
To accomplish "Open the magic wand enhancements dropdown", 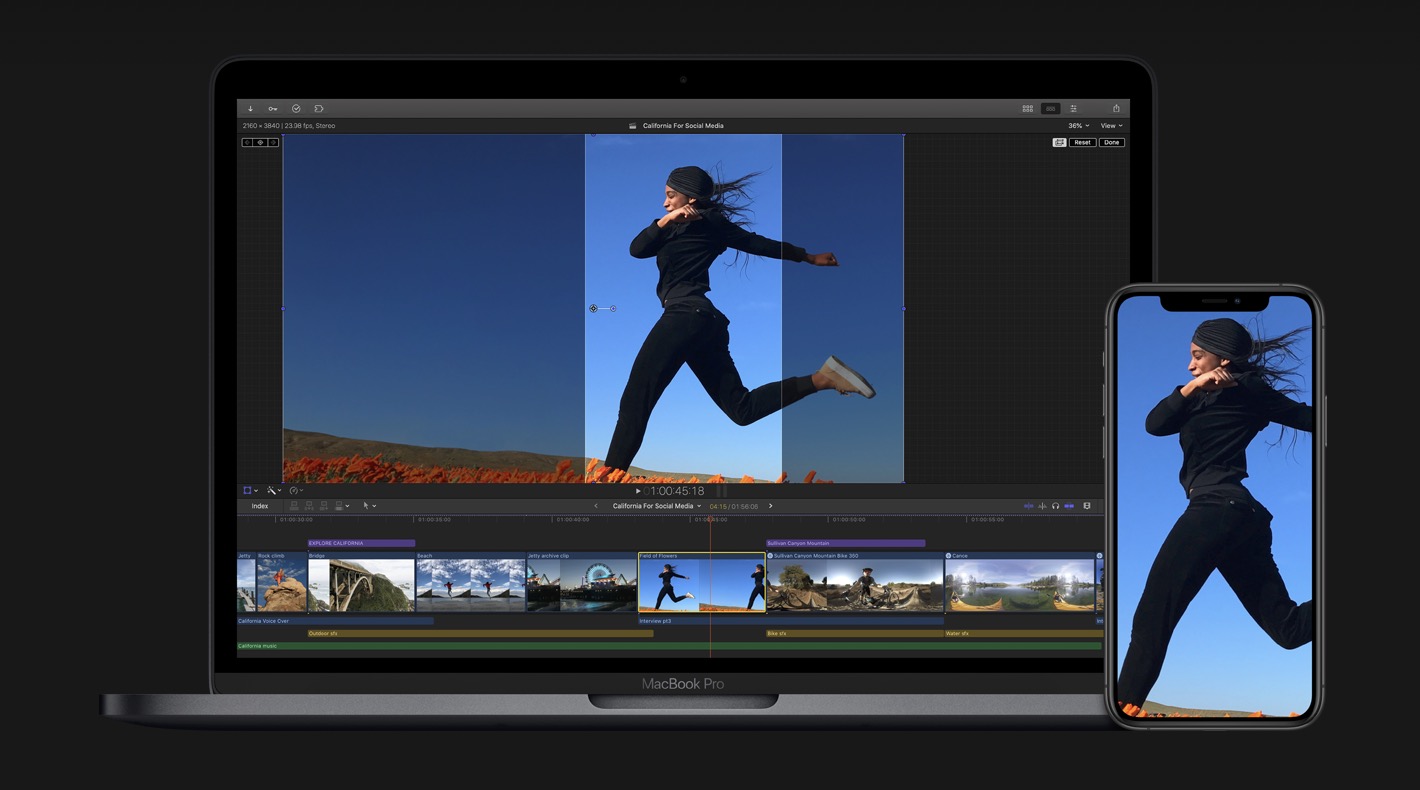I will click(274, 491).
